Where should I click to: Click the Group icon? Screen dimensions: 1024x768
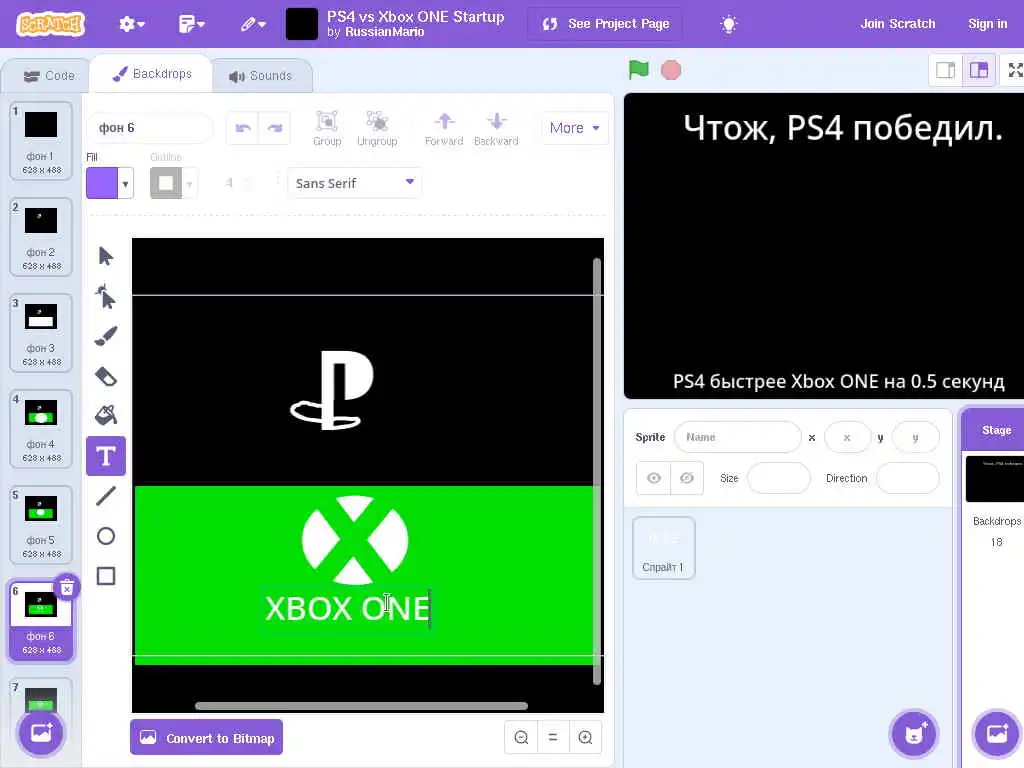point(327,128)
